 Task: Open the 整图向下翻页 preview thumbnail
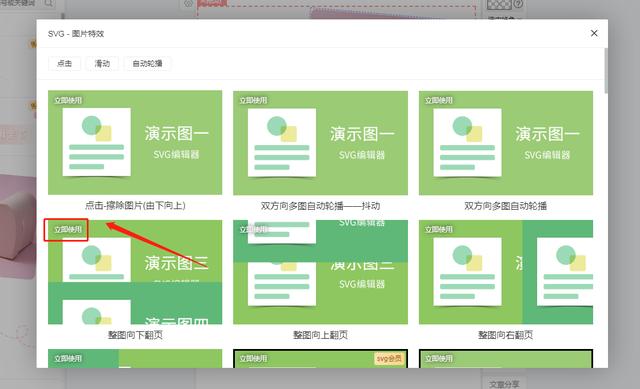[135, 272]
